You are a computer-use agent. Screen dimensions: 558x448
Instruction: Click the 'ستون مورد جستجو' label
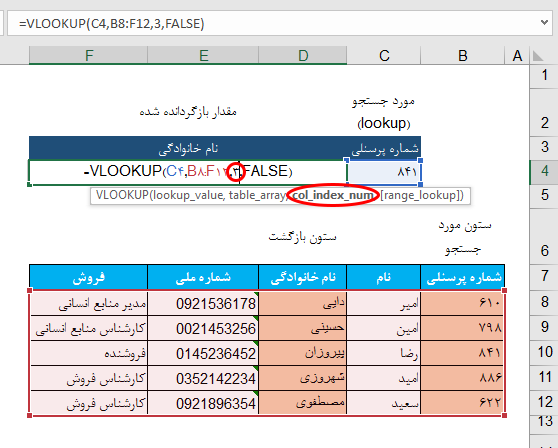(x=464, y=237)
